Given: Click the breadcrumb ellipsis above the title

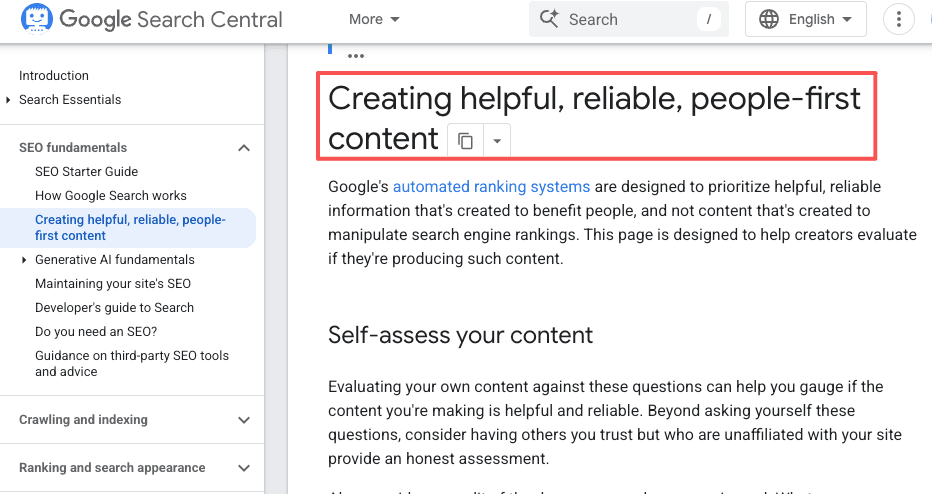Looking at the screenshot, I should (x=355, y=56).
